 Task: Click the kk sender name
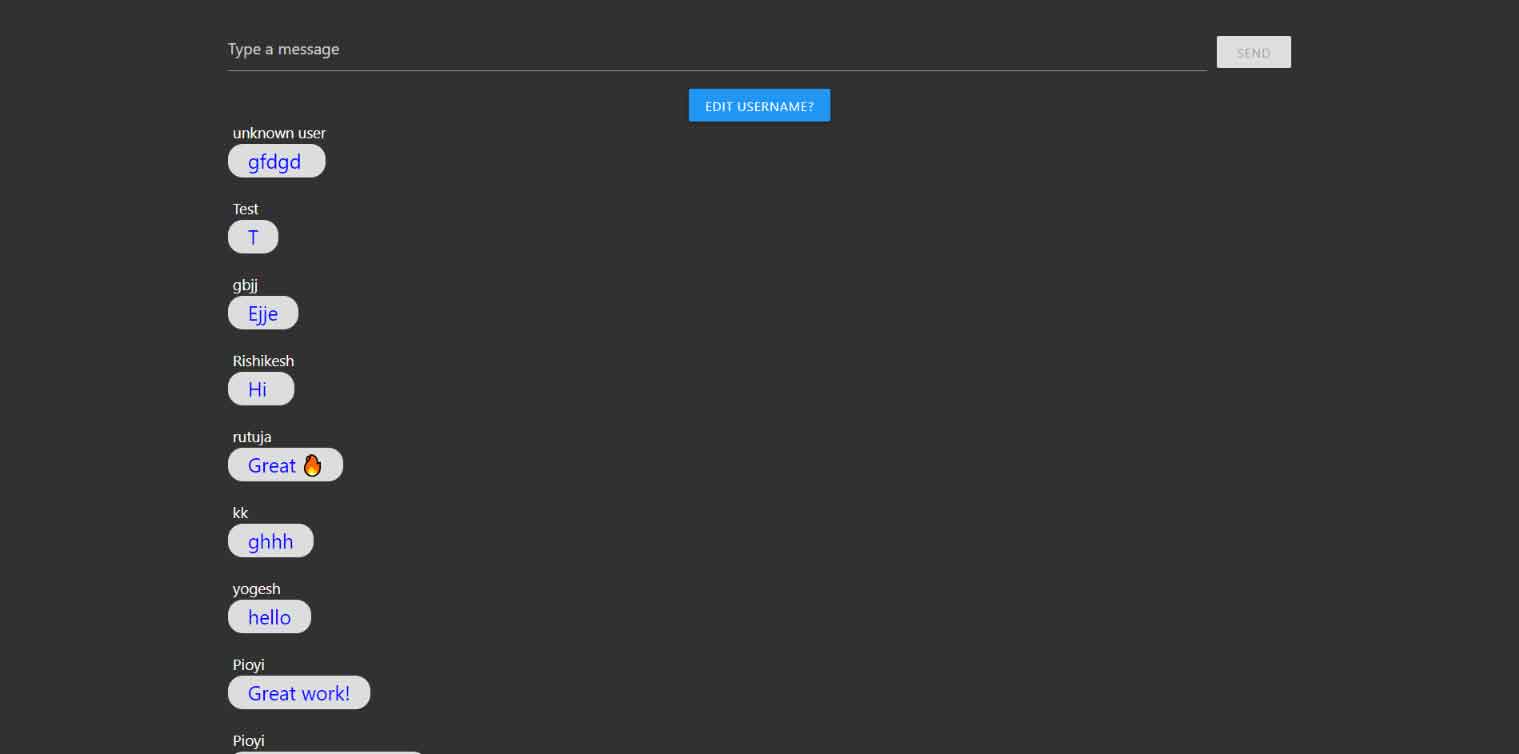[241, 513]
